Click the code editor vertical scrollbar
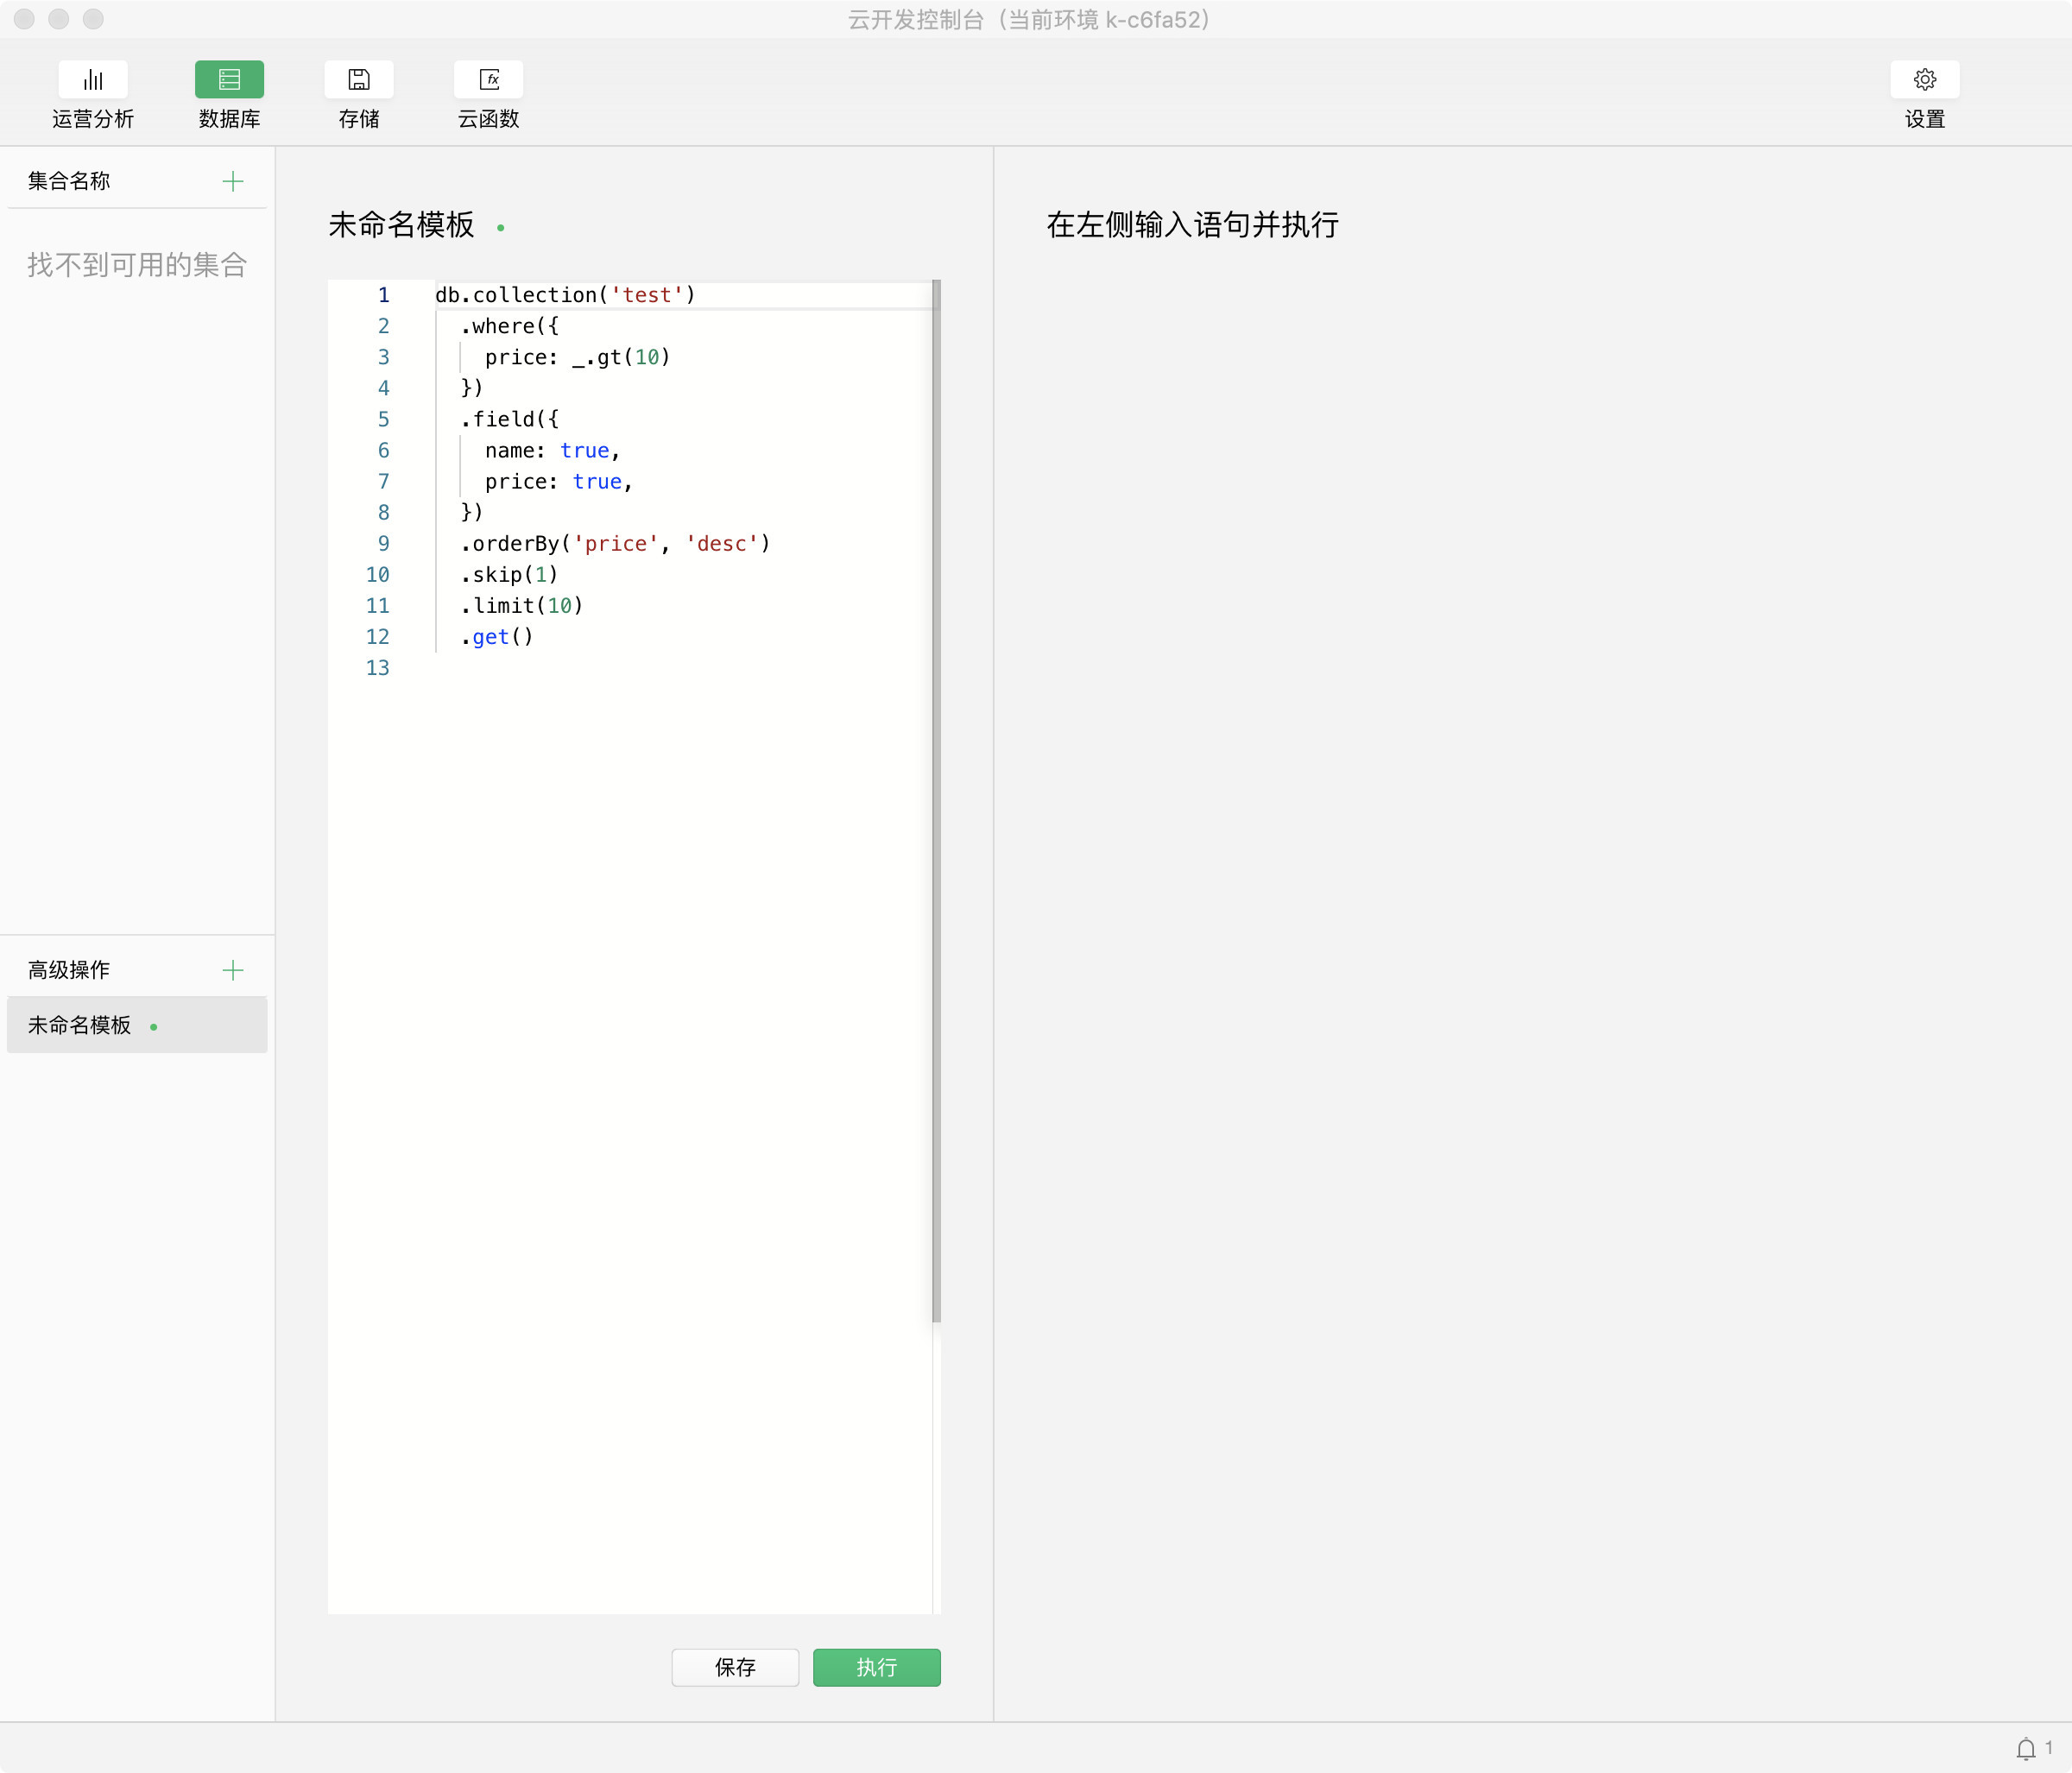Viewport: 2072px width, 1773px height. pos(936,800)
